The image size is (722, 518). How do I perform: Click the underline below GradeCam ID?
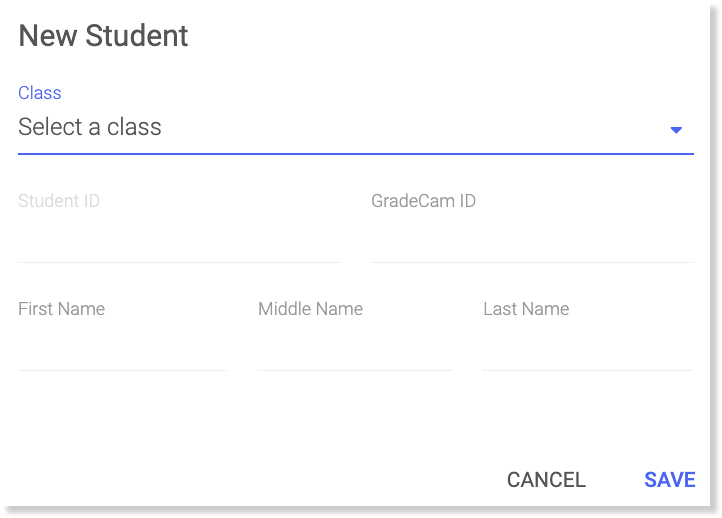coord(531,262)
